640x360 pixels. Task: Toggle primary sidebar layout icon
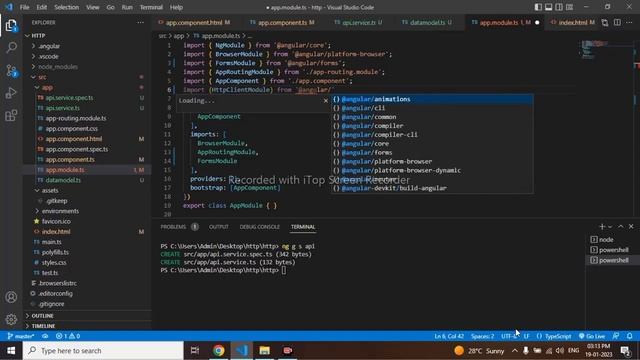(x=538, y=7)
